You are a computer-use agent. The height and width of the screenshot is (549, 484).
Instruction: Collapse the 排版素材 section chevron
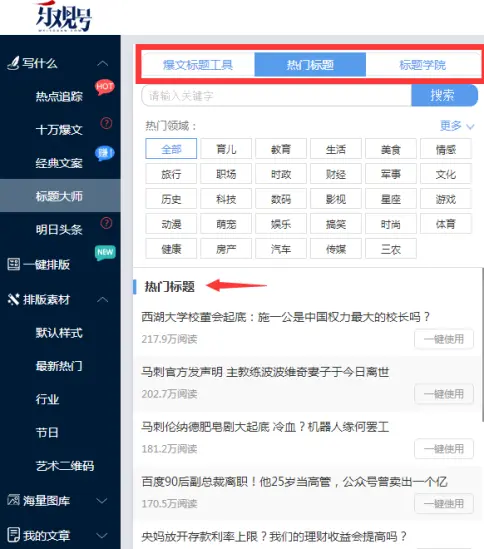coord(103,300)
